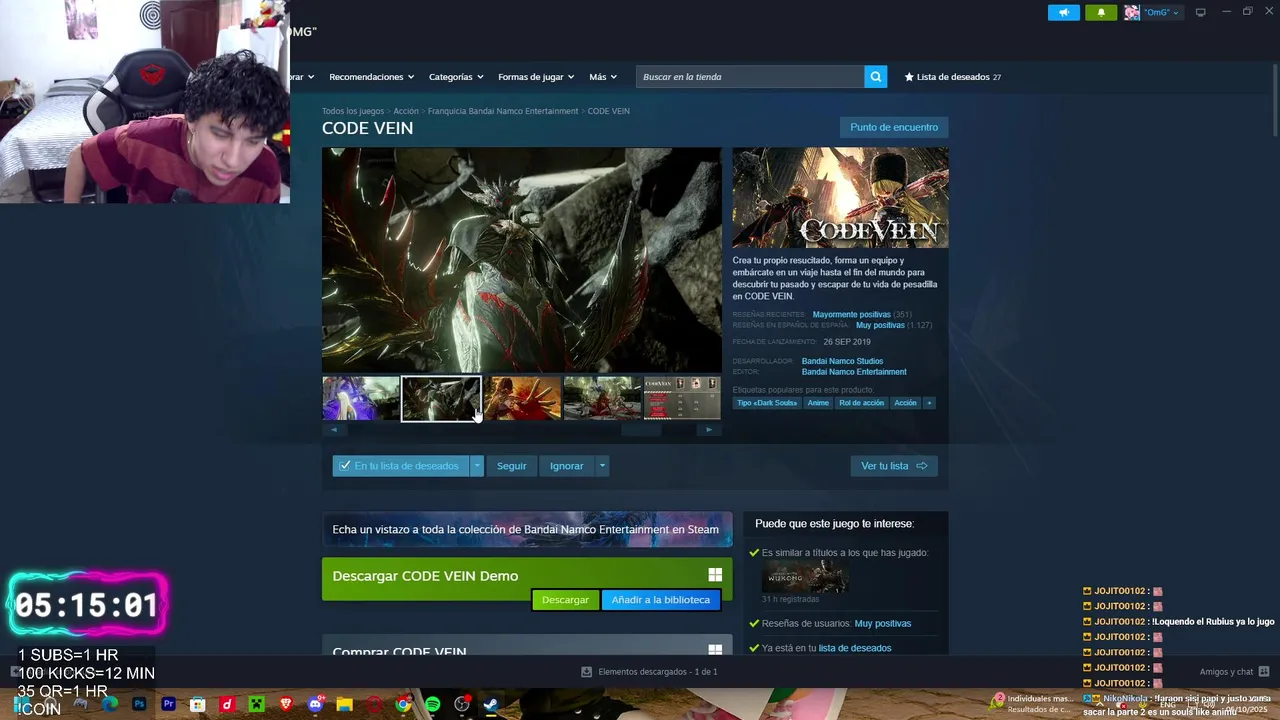1280x720 pixels.
Task: Launch Microsoft Edge from the taskbar
Action: tap(110, 704)
